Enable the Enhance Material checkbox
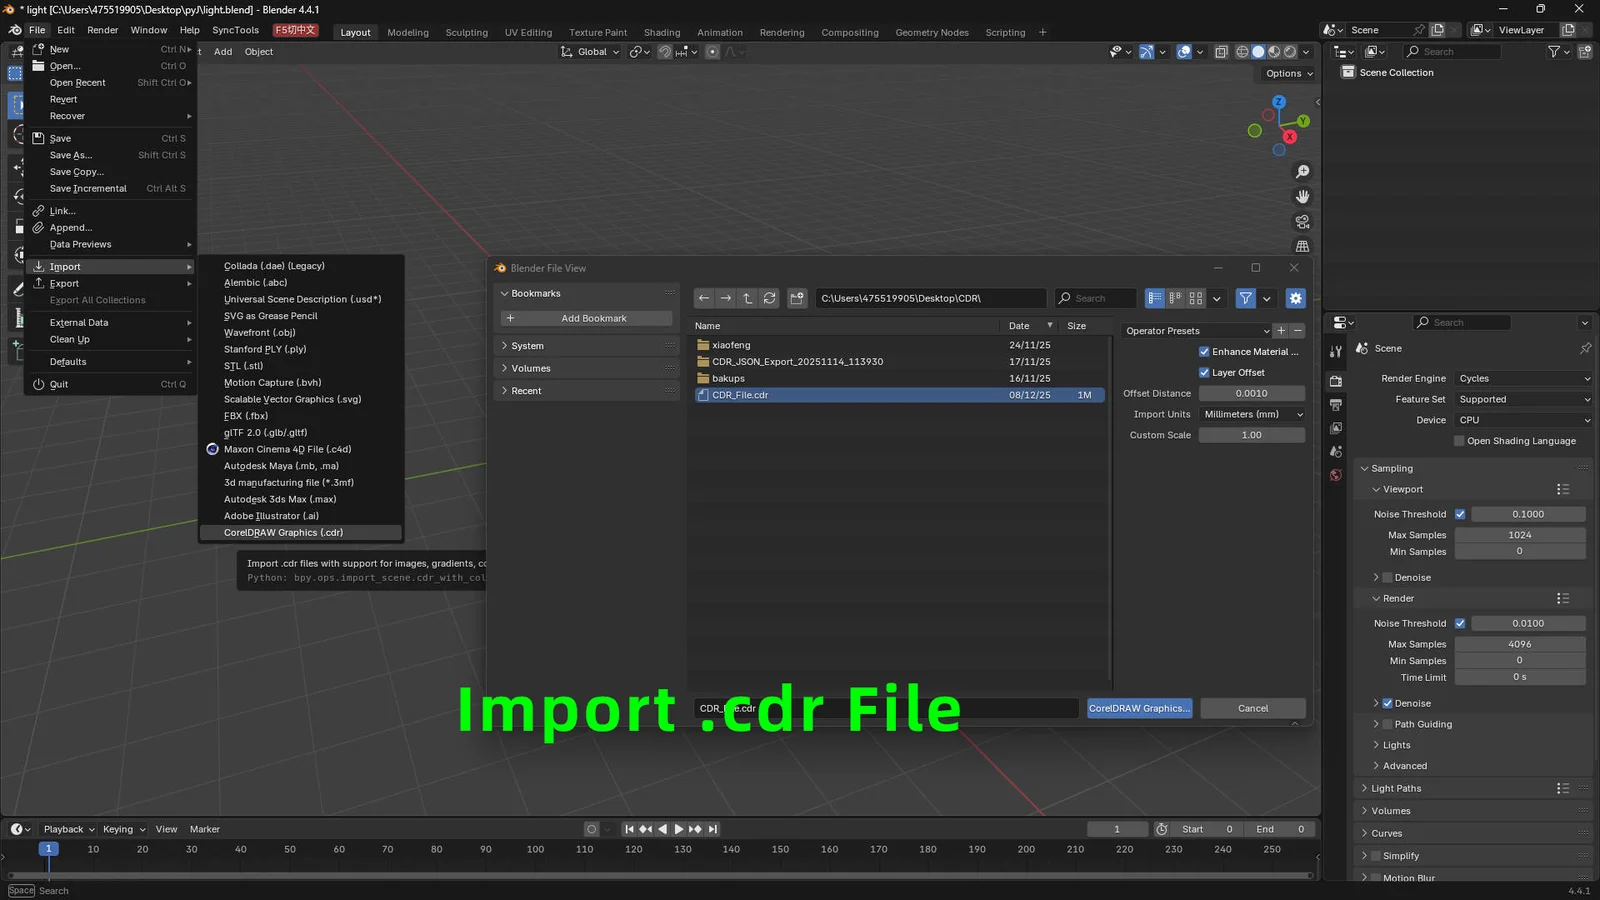 pos(1205,351)
